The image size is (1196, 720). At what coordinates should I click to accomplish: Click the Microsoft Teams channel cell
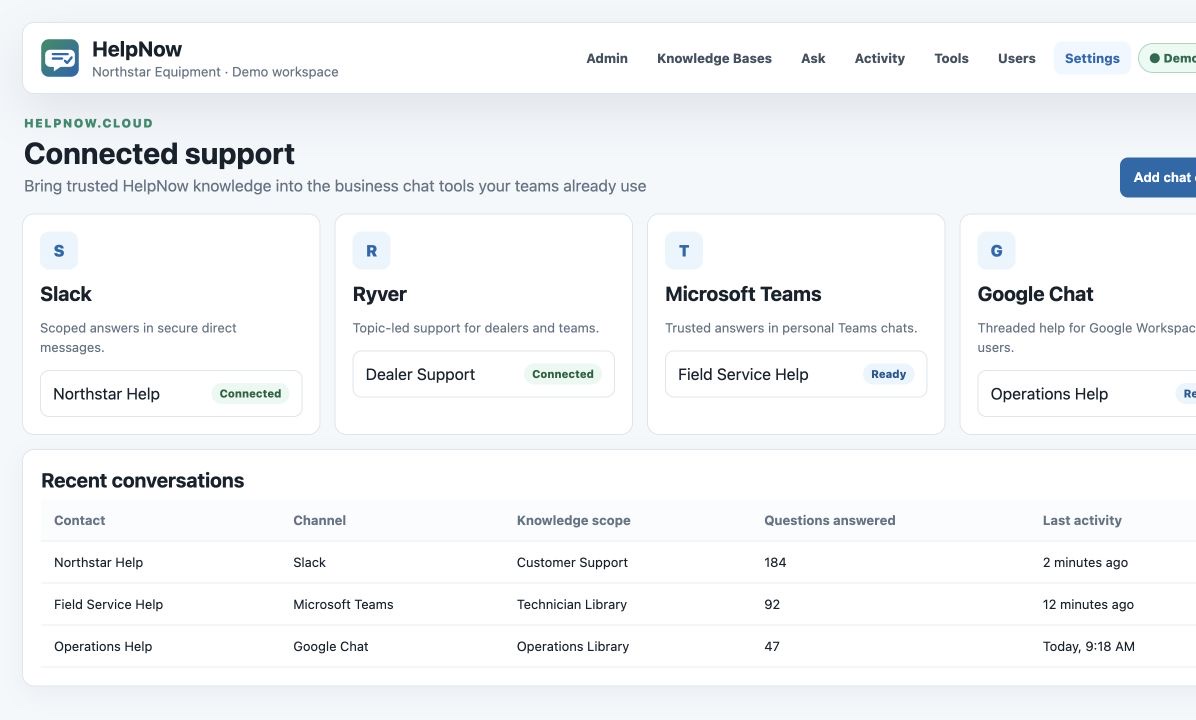click(x=343, y=604)
